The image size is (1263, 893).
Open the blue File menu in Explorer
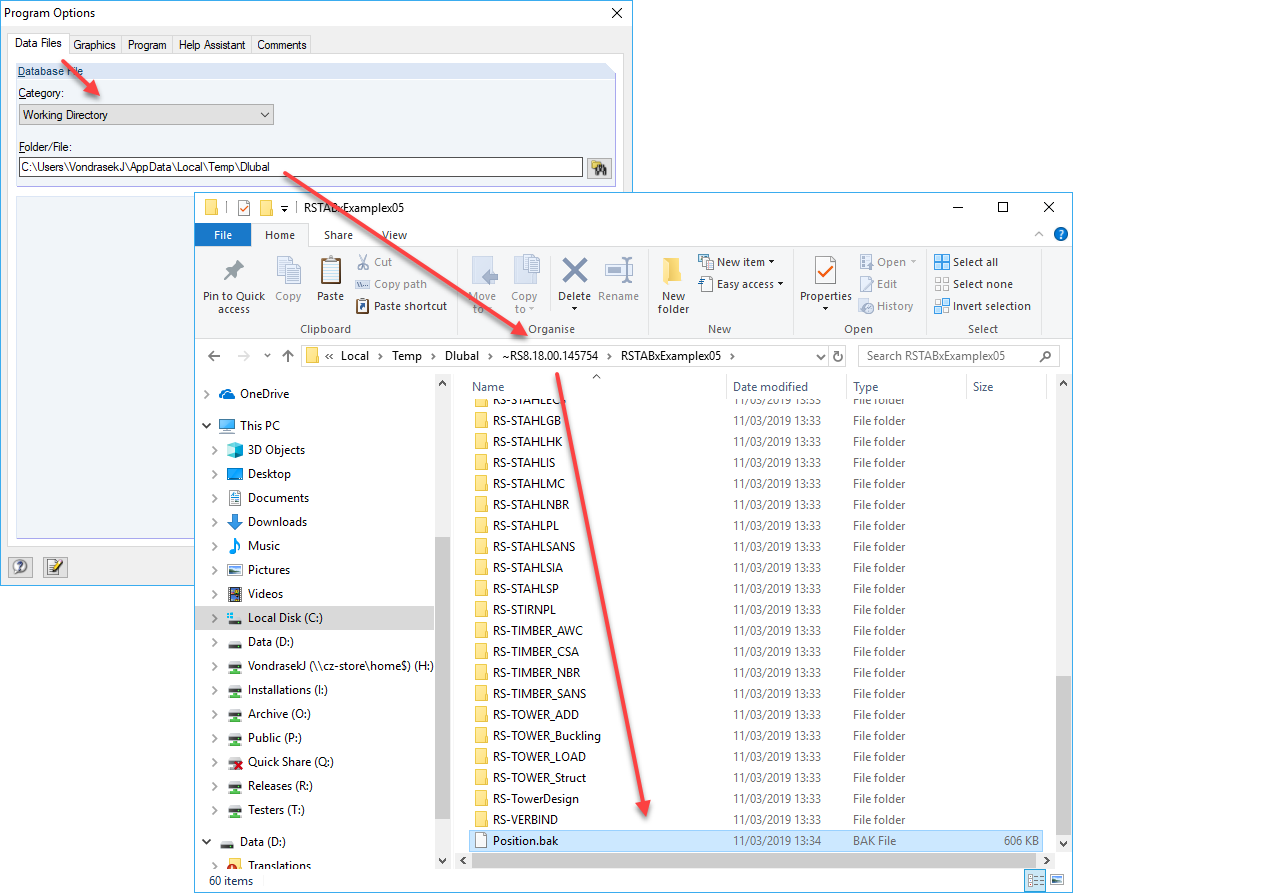(x=223, y=234)
